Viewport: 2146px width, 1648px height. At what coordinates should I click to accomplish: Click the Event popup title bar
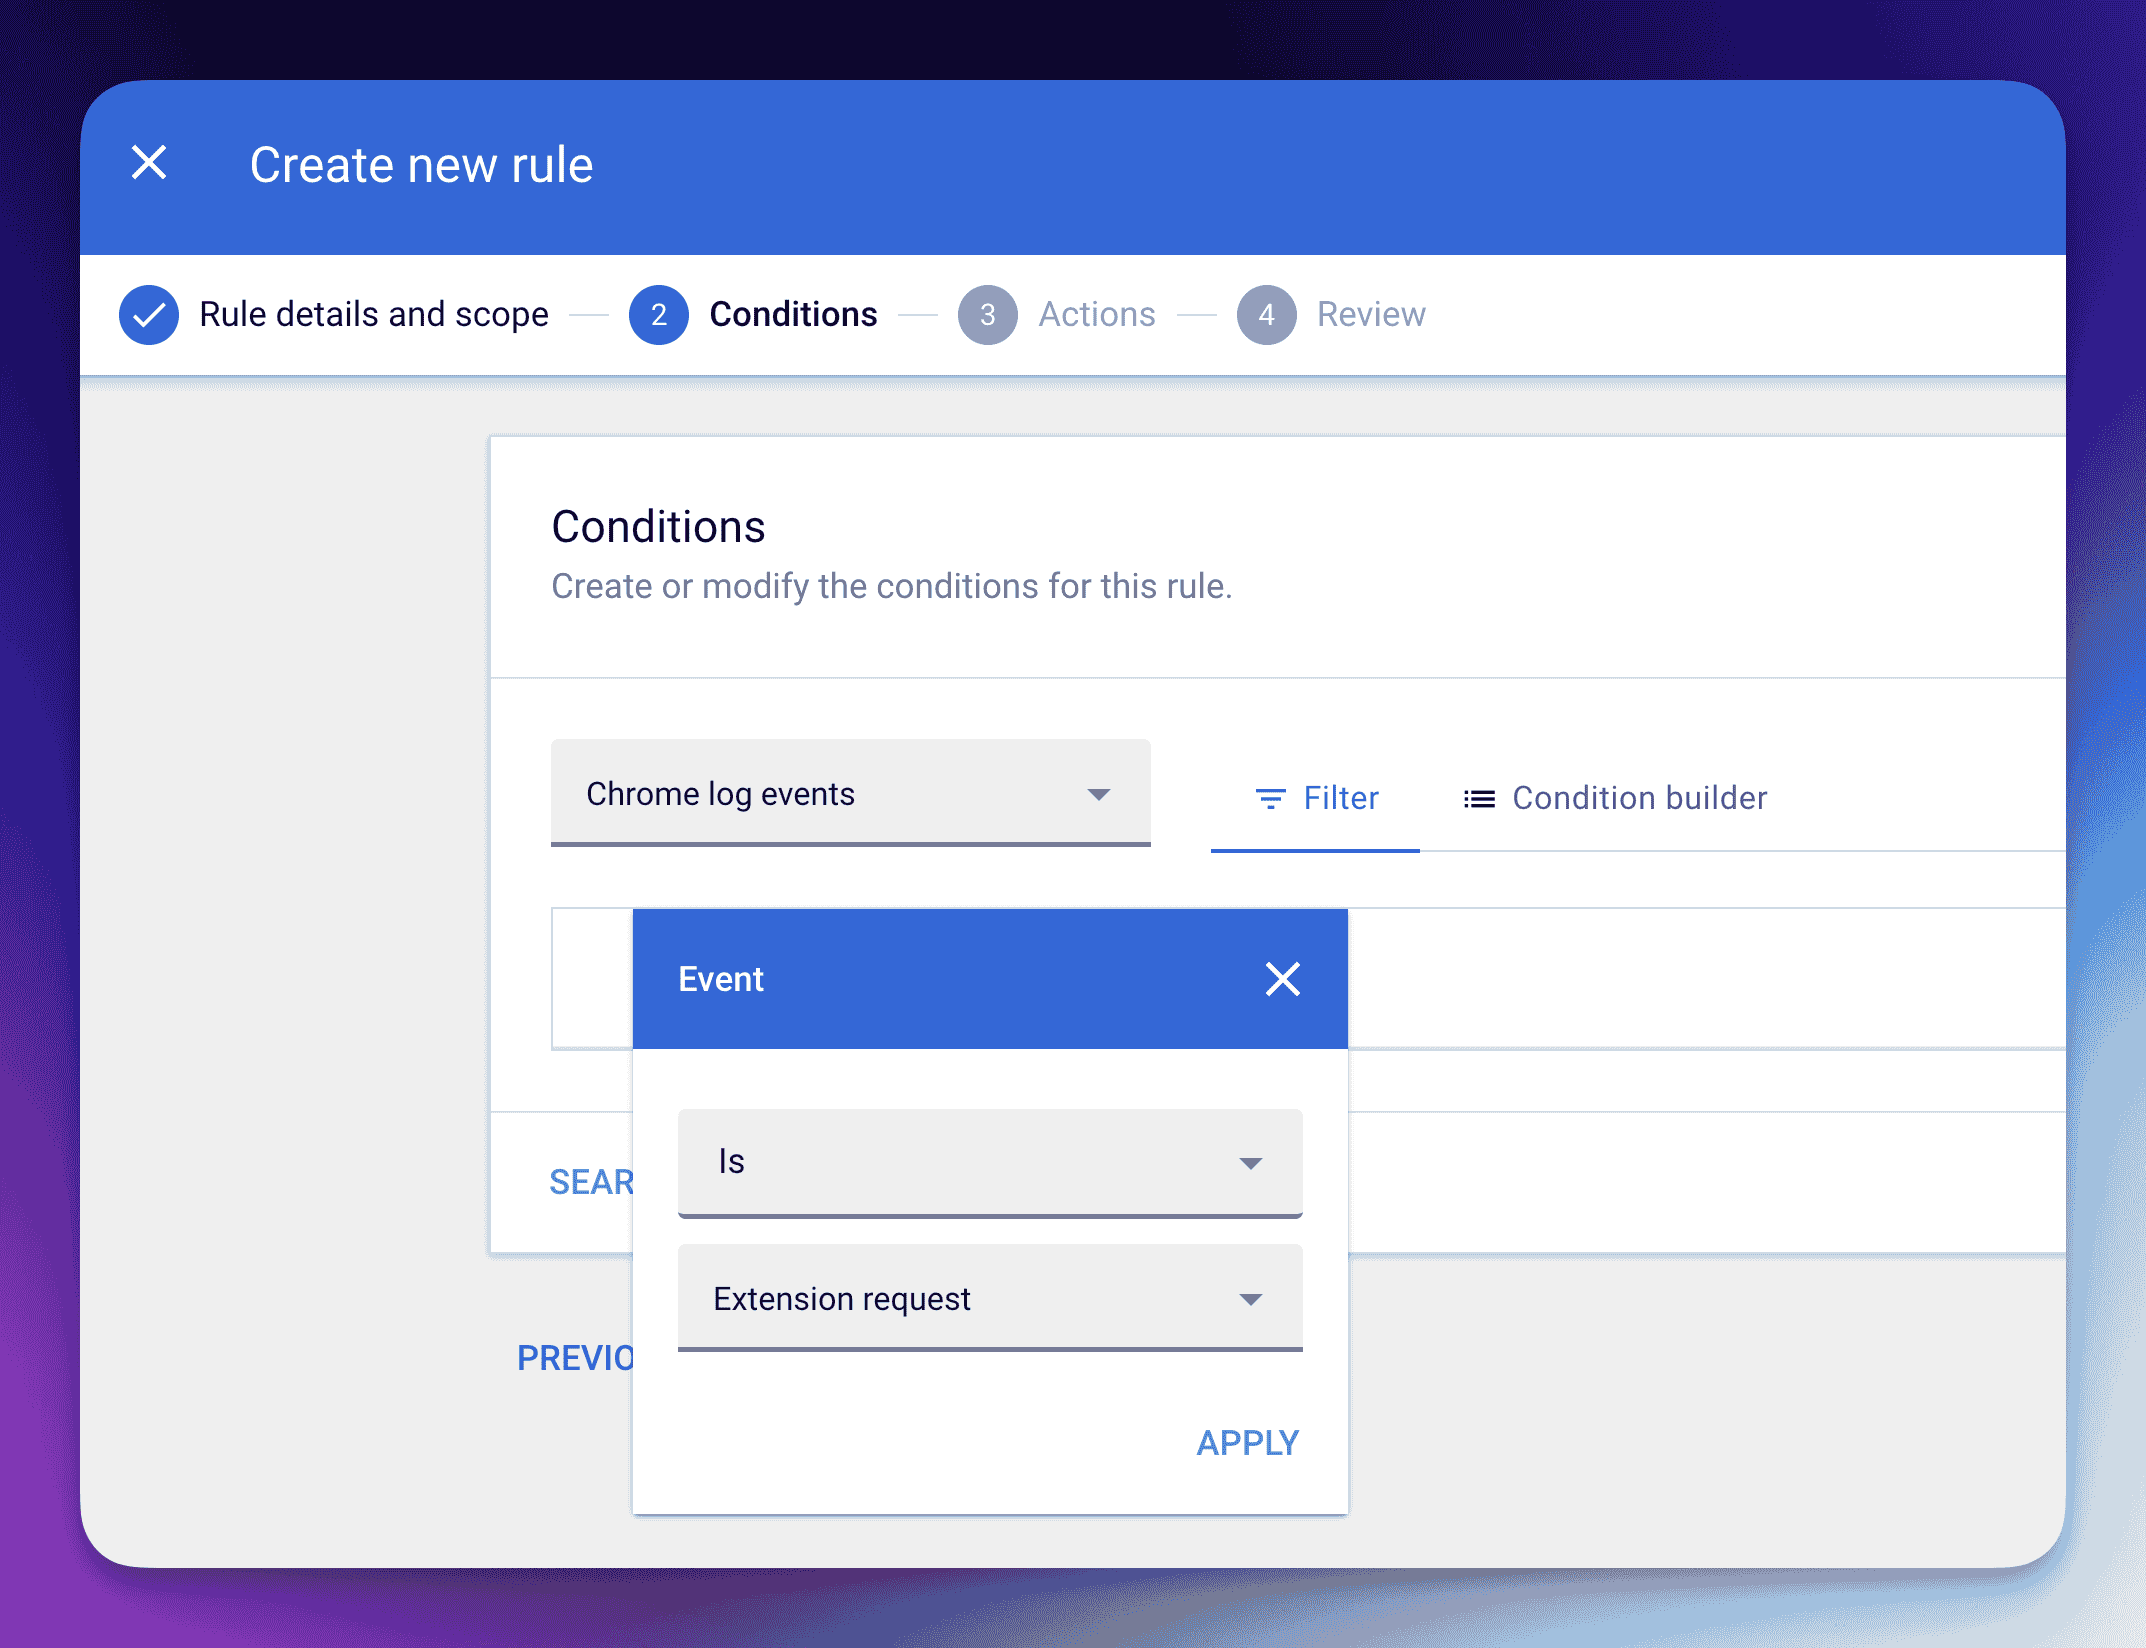coord(721,979)
